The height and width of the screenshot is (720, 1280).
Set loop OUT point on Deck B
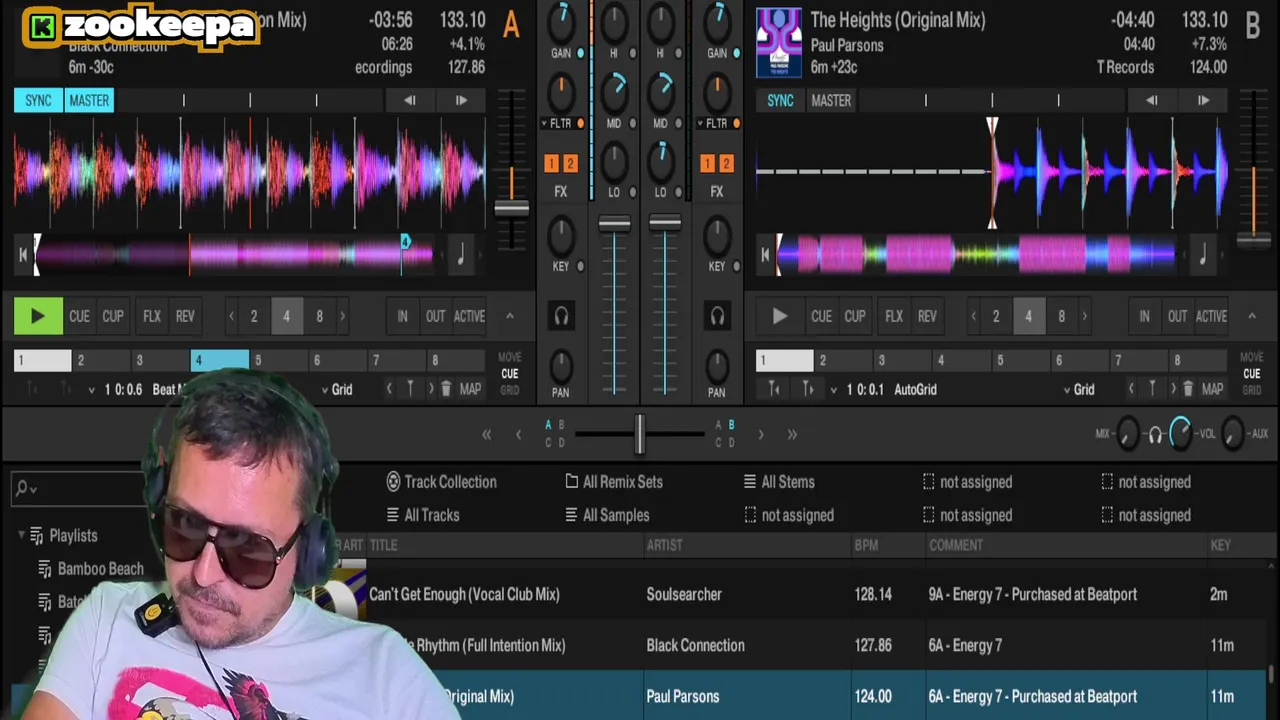1177,316
